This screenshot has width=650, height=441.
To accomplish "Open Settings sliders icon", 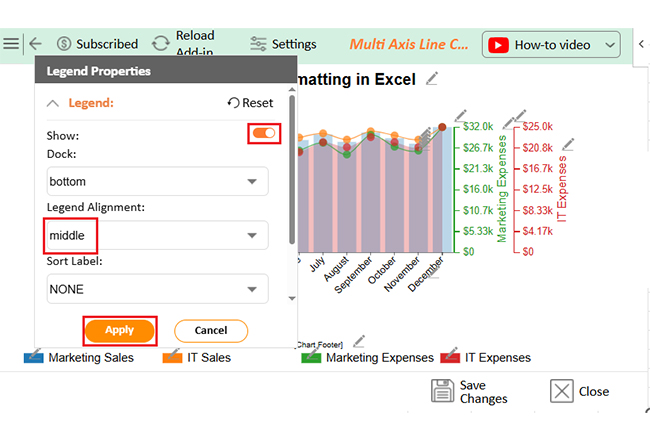I will pyautogui.click(x=259, y=44).
